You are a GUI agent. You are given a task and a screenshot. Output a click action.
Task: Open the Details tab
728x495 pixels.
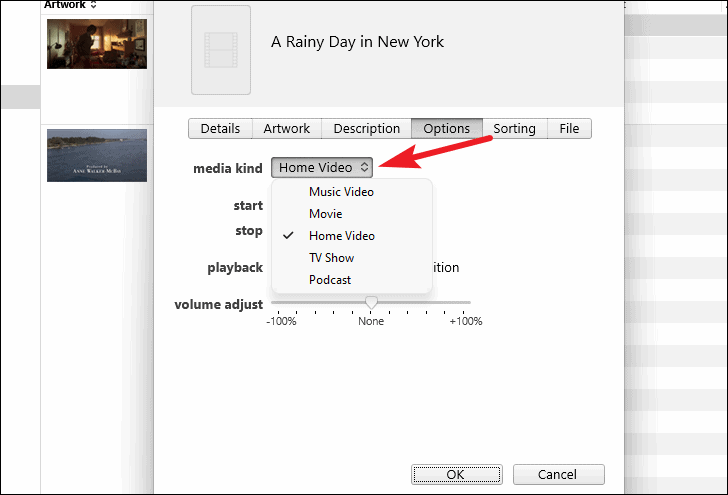(220, 129)
